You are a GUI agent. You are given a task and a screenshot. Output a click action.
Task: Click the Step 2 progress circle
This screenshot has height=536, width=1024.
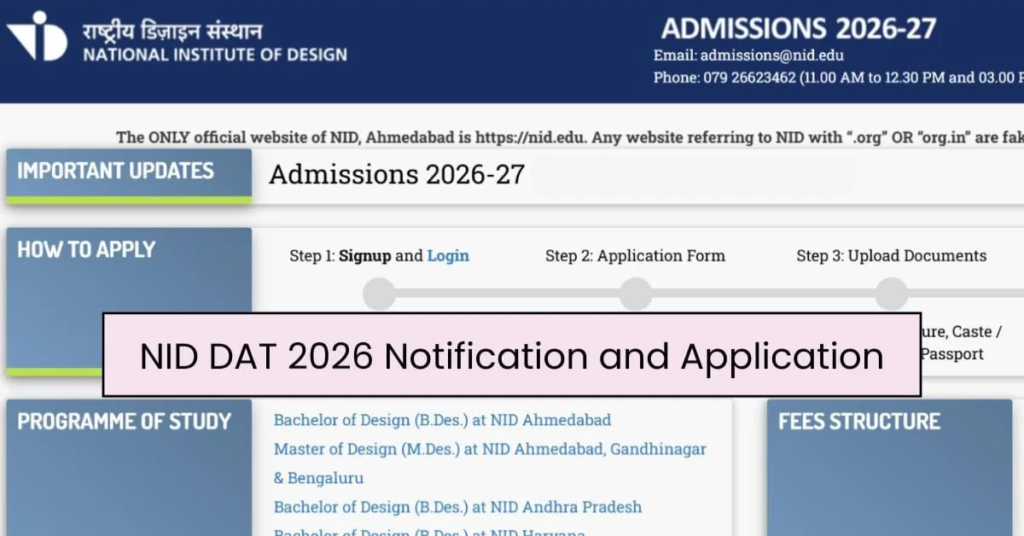pyautogui.click(x=635, y=293)
